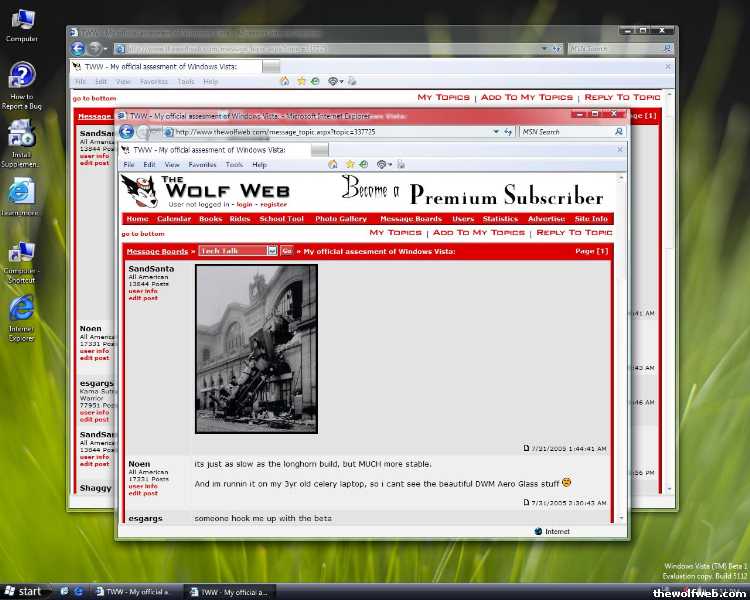Click the MSN Search magnifier icon
The width and height of the screenshot is (750, 600).
pos(619,132)
